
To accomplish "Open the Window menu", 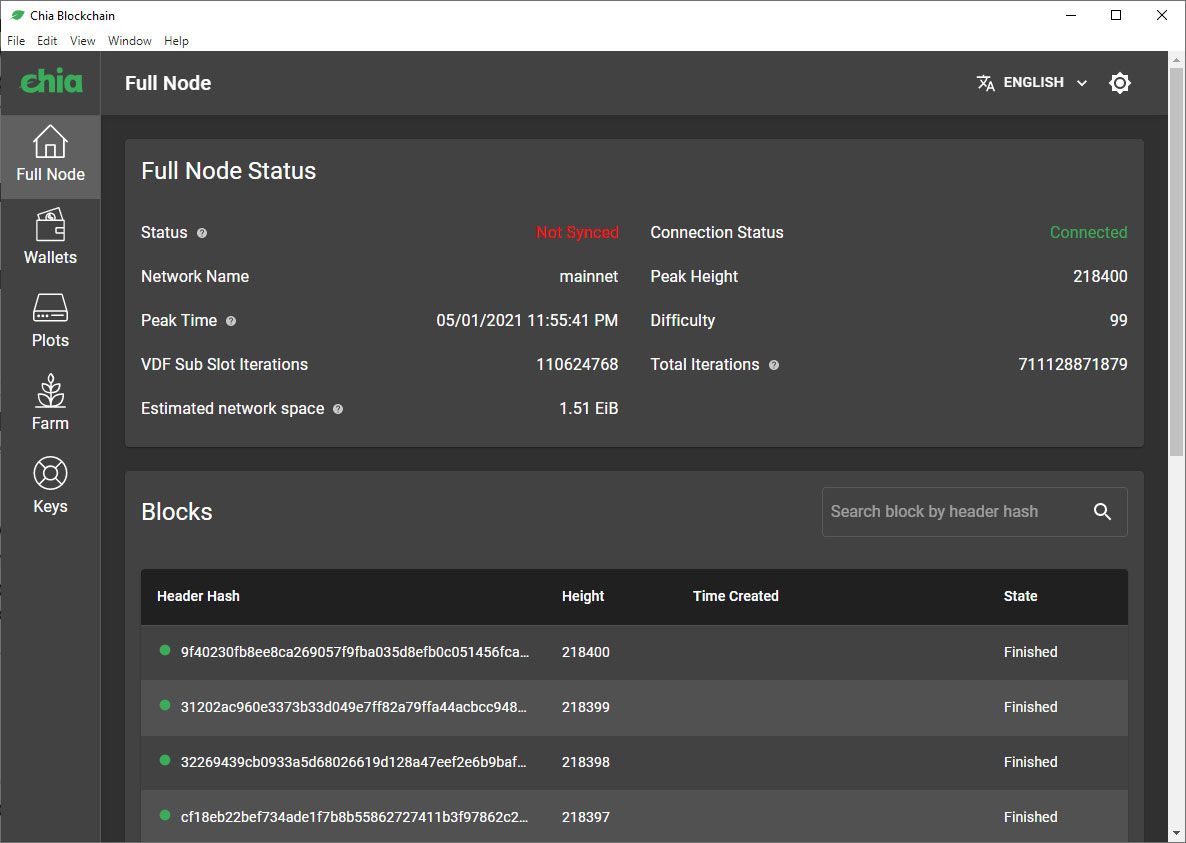I will [x=130, y=41].
